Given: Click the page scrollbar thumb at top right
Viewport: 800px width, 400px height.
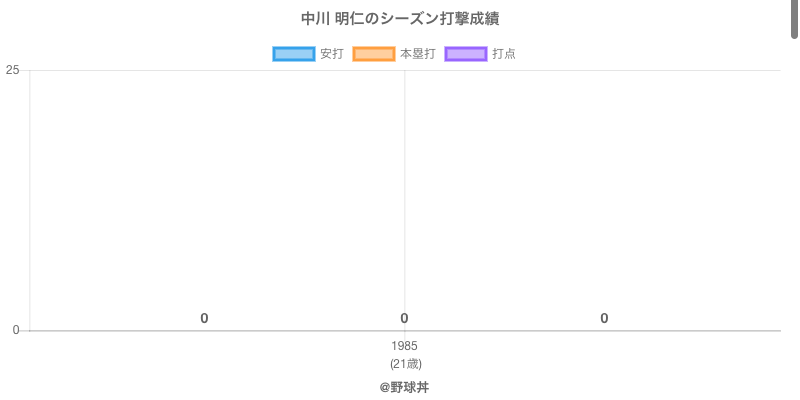Looking at the screenshot, I should pyautogui.click(x=795, y=18).
